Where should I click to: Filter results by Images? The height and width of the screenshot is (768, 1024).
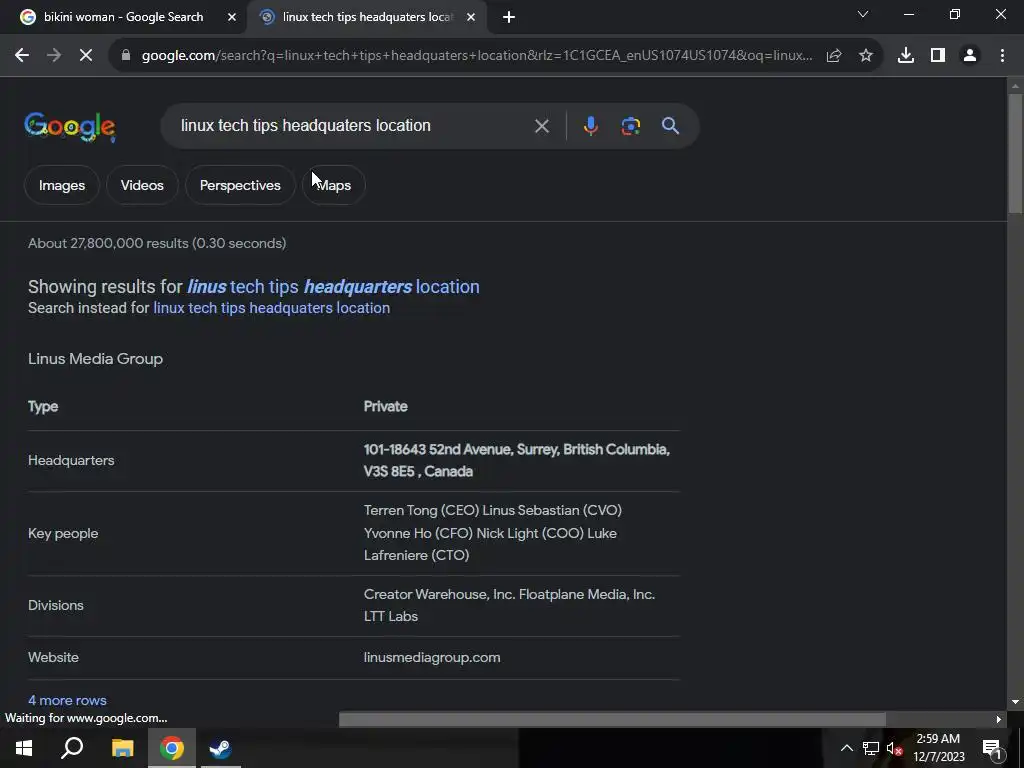tap(62, 185)
